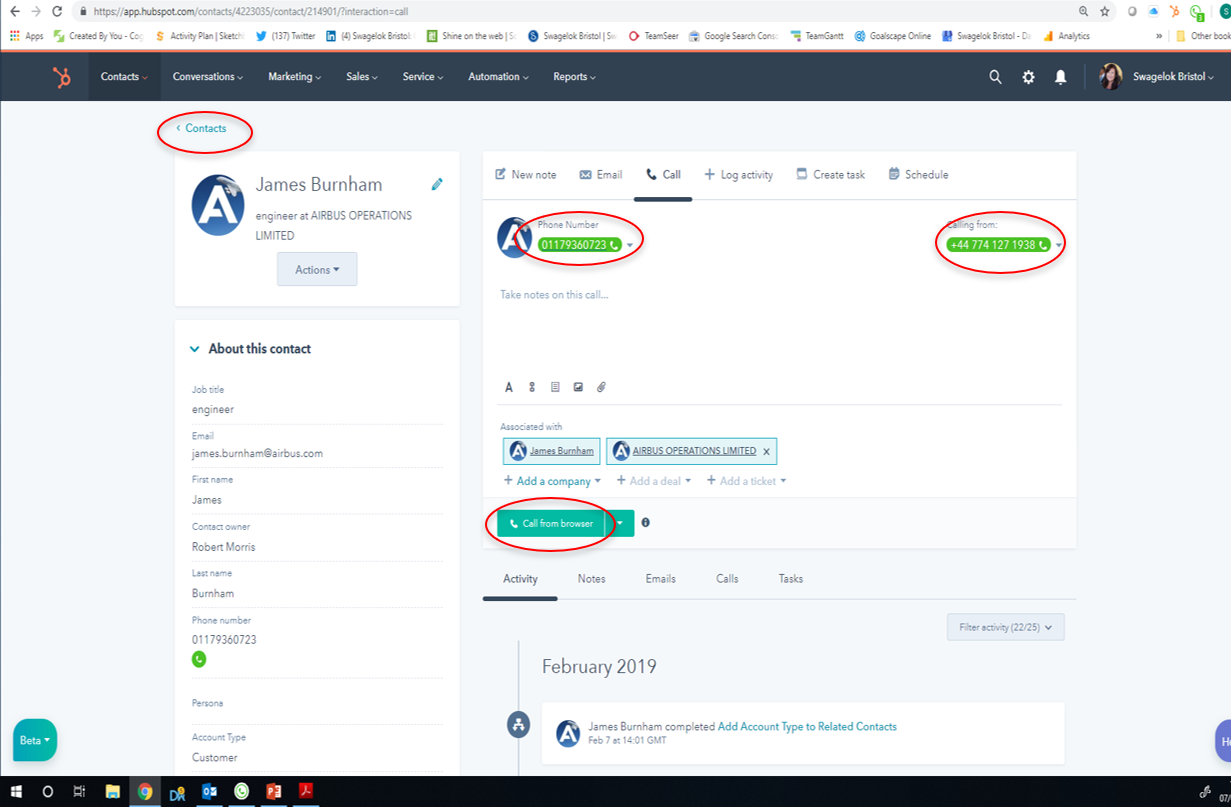Open PowerPoint from the taskbar
This screenshot has width=1231, height=807.
274,791
